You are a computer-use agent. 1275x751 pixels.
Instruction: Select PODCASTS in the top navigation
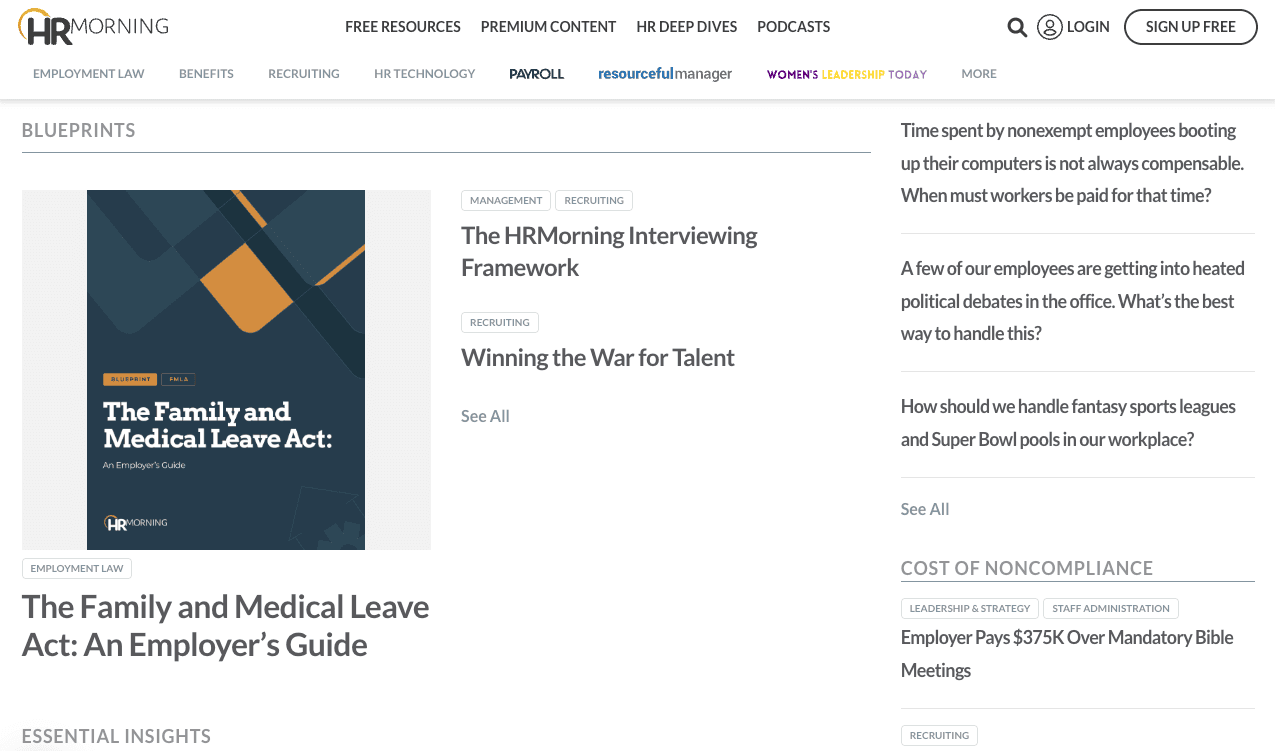tap(793, 27)
